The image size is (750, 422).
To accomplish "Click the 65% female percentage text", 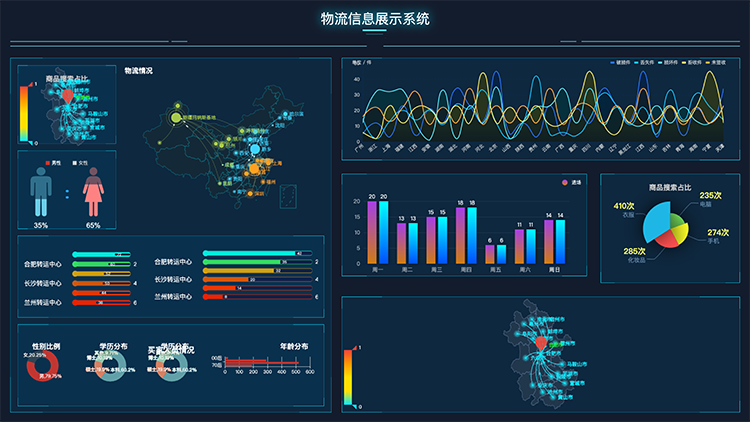I will tap(93, 225).
